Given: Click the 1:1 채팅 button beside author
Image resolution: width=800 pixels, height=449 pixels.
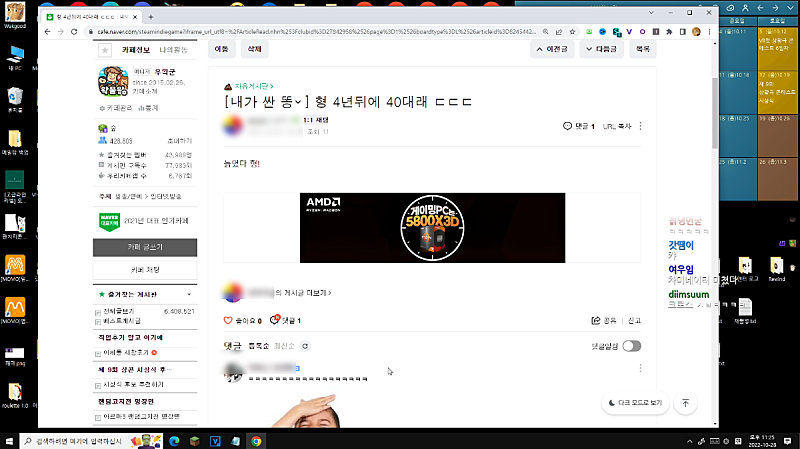Looking at the screenshot, I should pyautogui.click(x=316, y=120).
